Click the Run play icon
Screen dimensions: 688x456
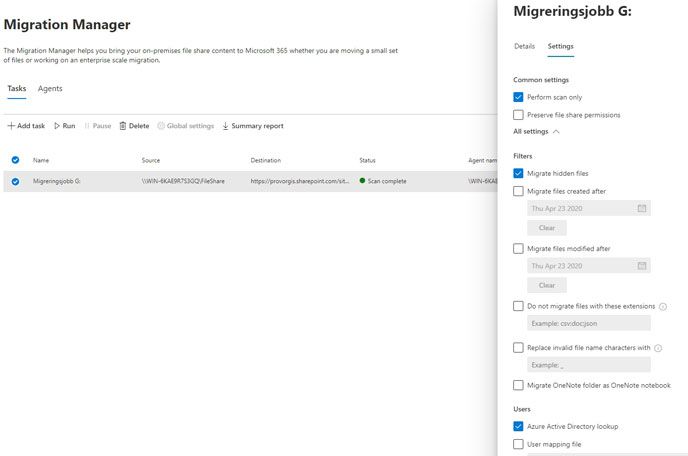(x=56, y=126)
